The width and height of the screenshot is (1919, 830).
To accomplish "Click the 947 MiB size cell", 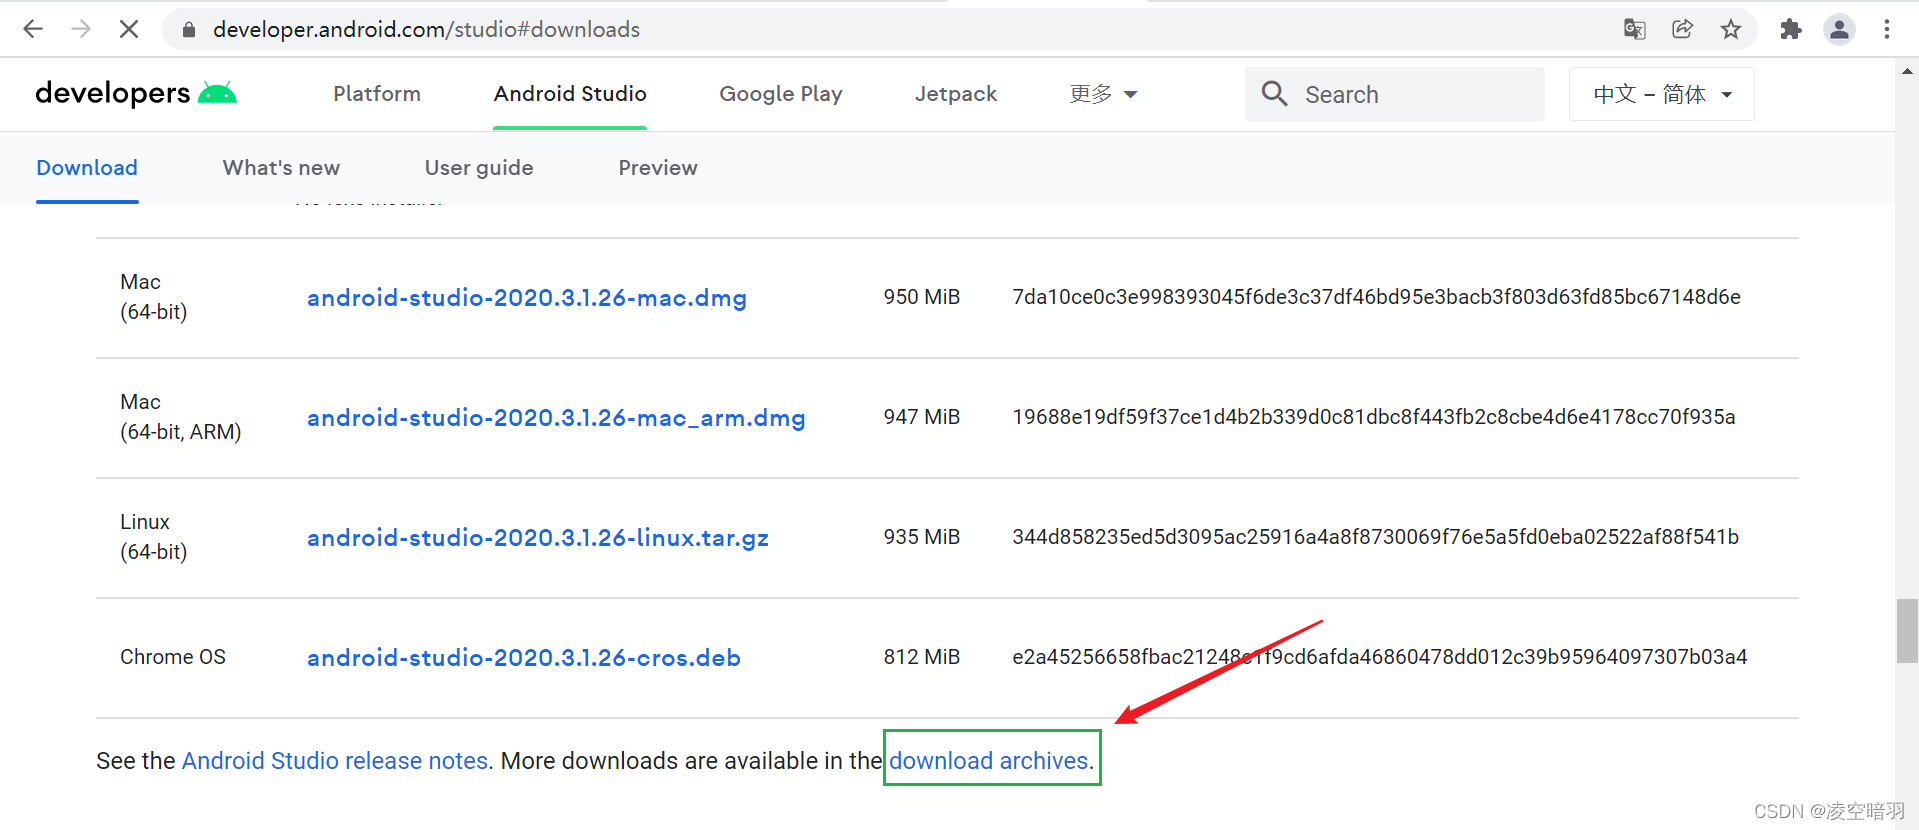I will click(x=922, y=417).
